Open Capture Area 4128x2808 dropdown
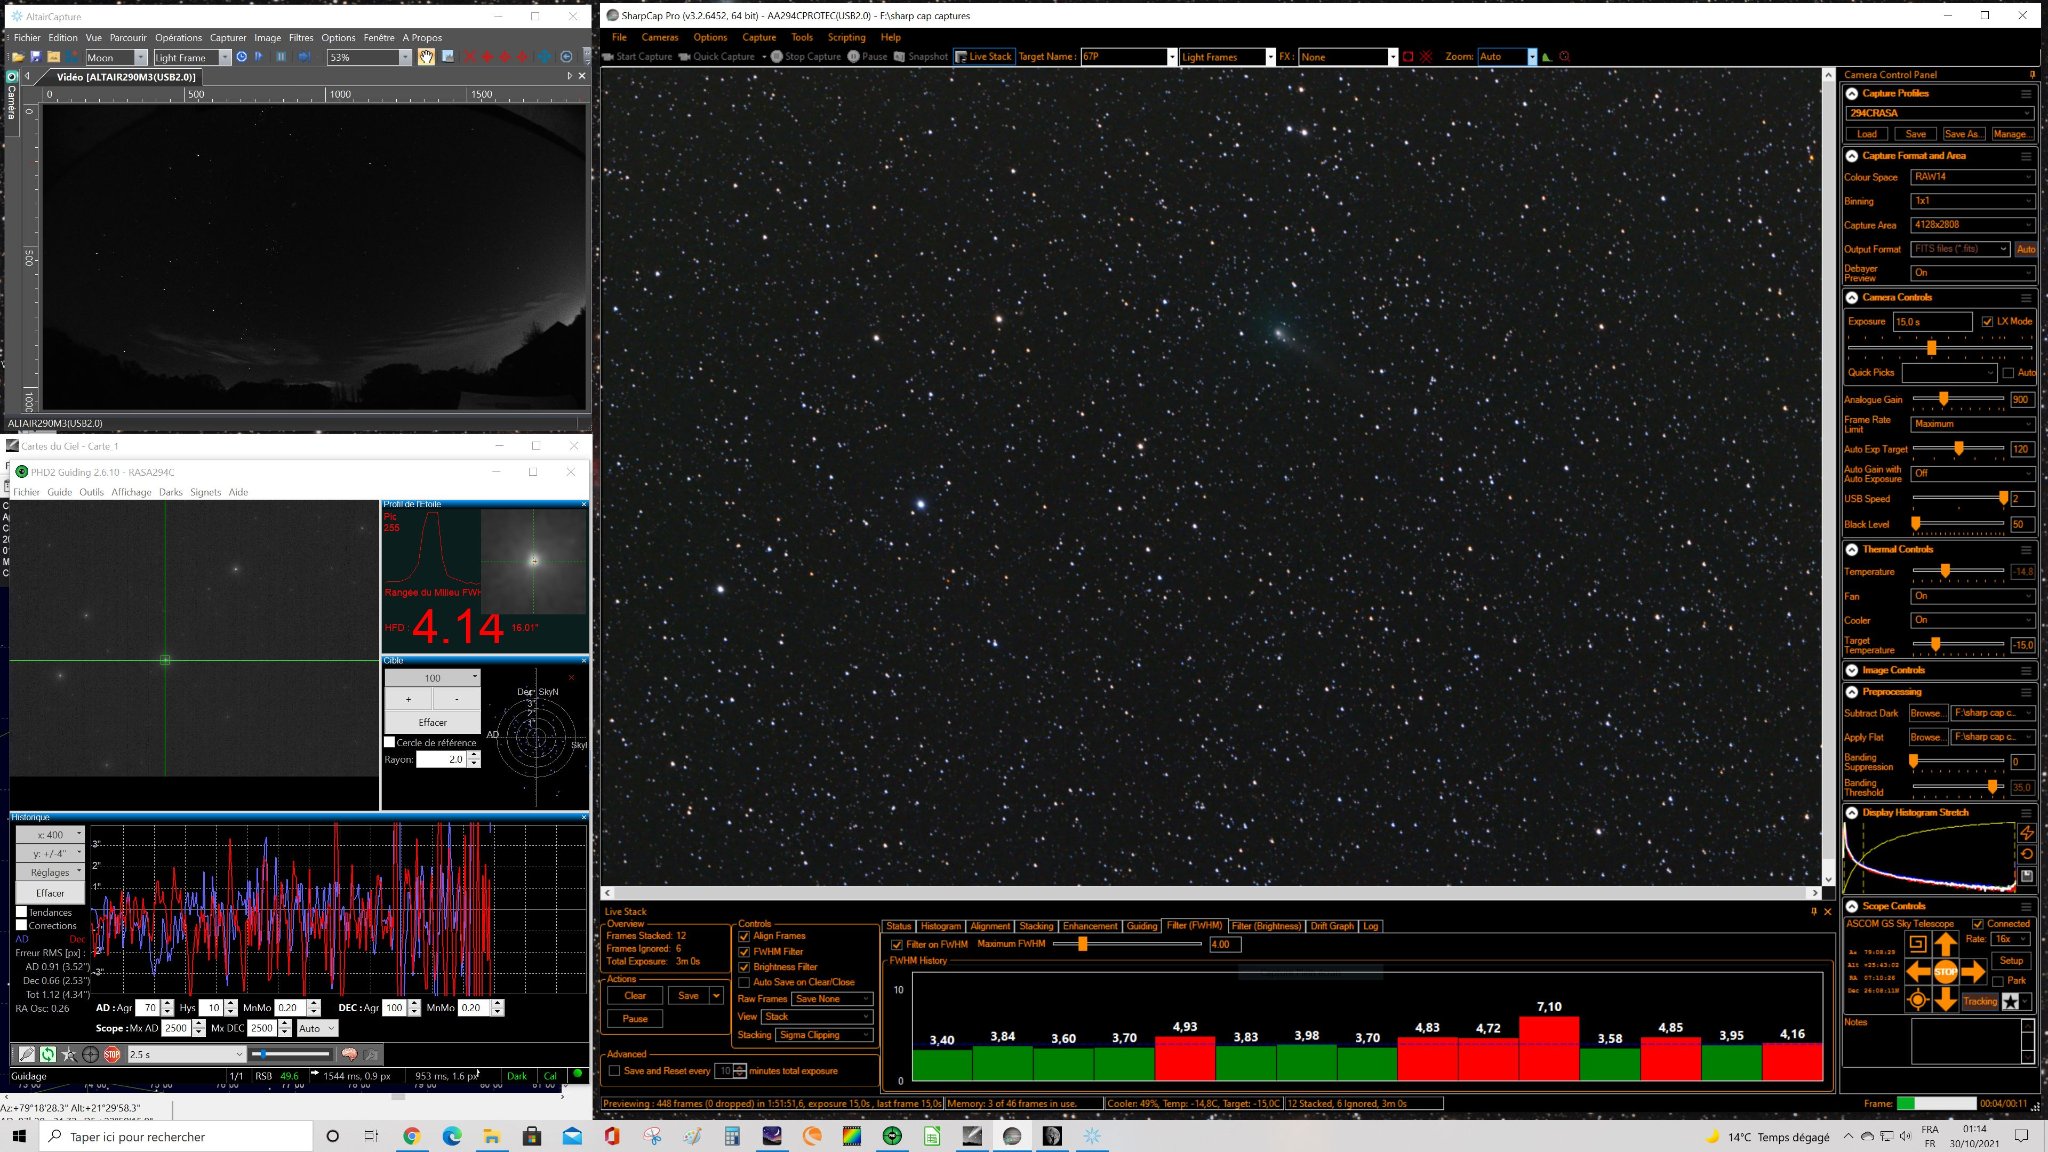2048x1152 pixels. tap(1972, 225)
